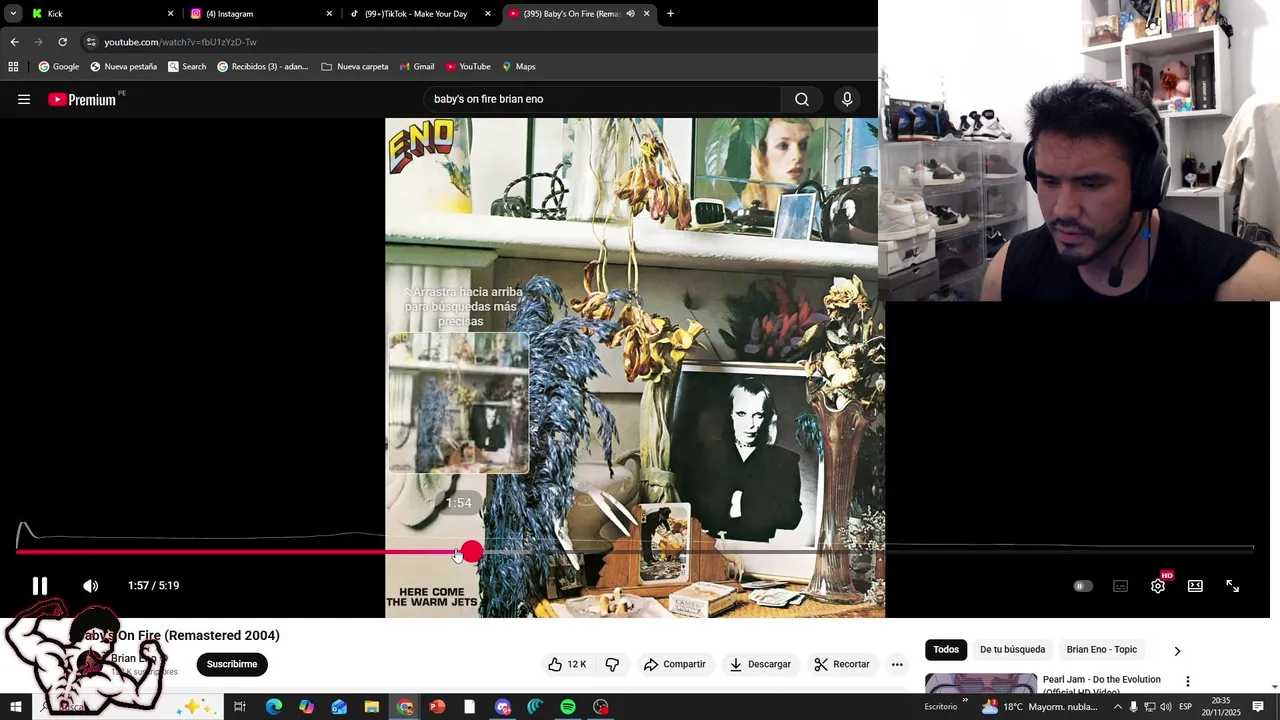Select the Brian Eno - Topic chip
Screen dimensions: 1280x720
[1101, 650]
